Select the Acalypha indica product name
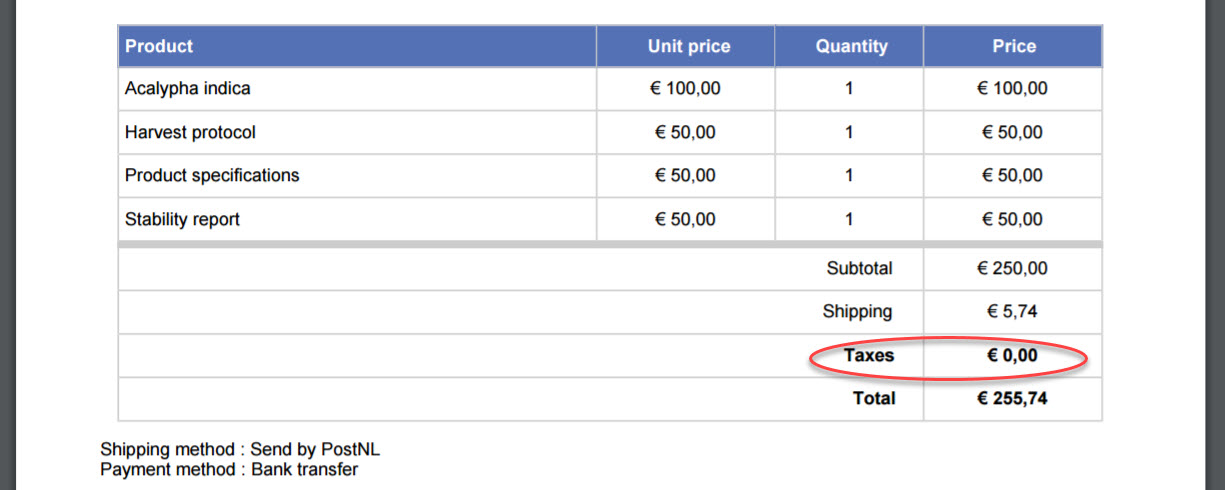 (188, 89)
